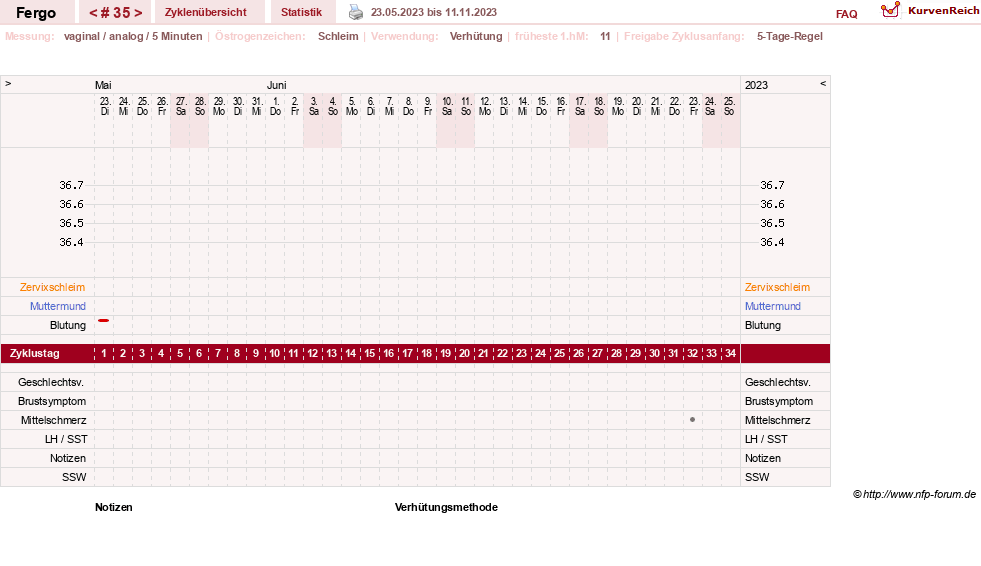
Task: Click the red bleeding marker on day 1
Action: coord(104,320)
